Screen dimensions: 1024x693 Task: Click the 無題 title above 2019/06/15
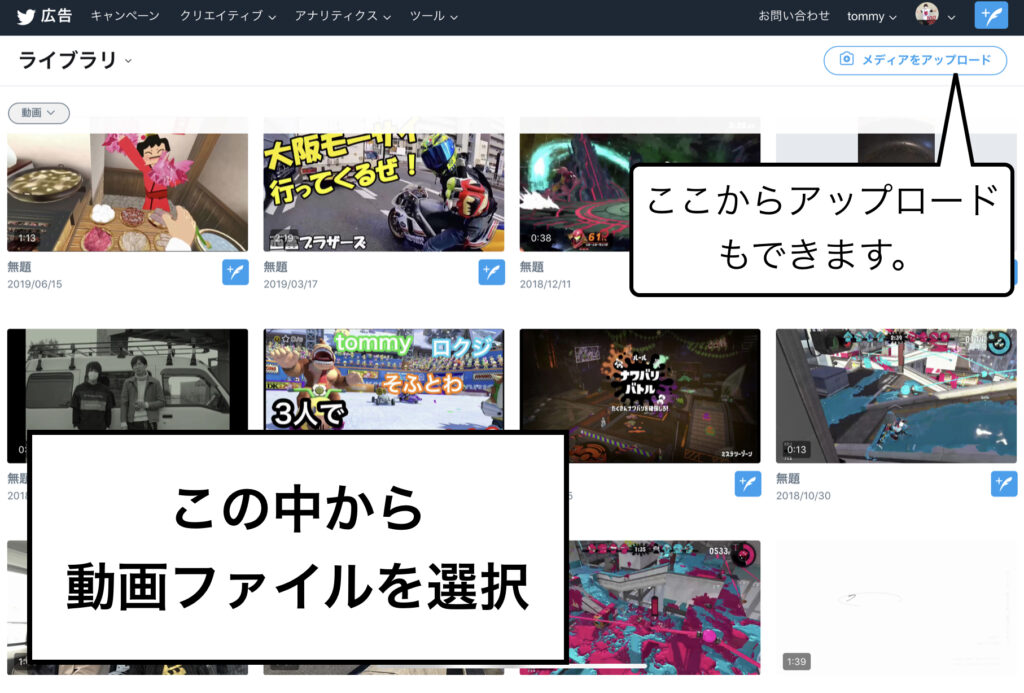click(19, 266)
